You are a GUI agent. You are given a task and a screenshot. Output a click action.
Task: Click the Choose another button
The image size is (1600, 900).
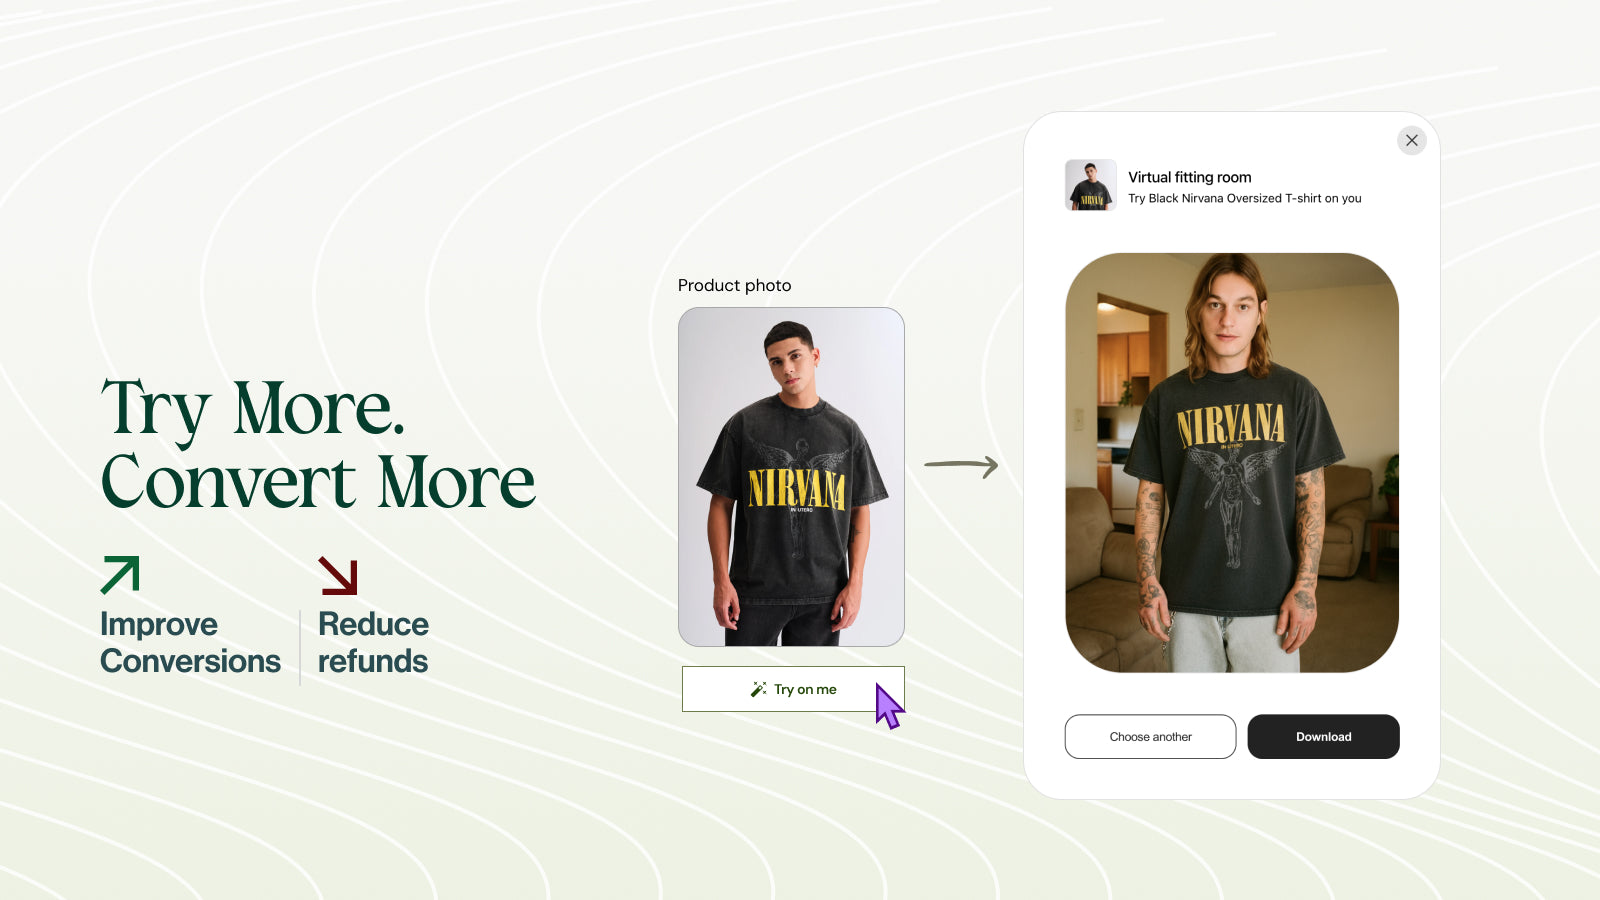pyautogui.click(x=1150, y=737)
